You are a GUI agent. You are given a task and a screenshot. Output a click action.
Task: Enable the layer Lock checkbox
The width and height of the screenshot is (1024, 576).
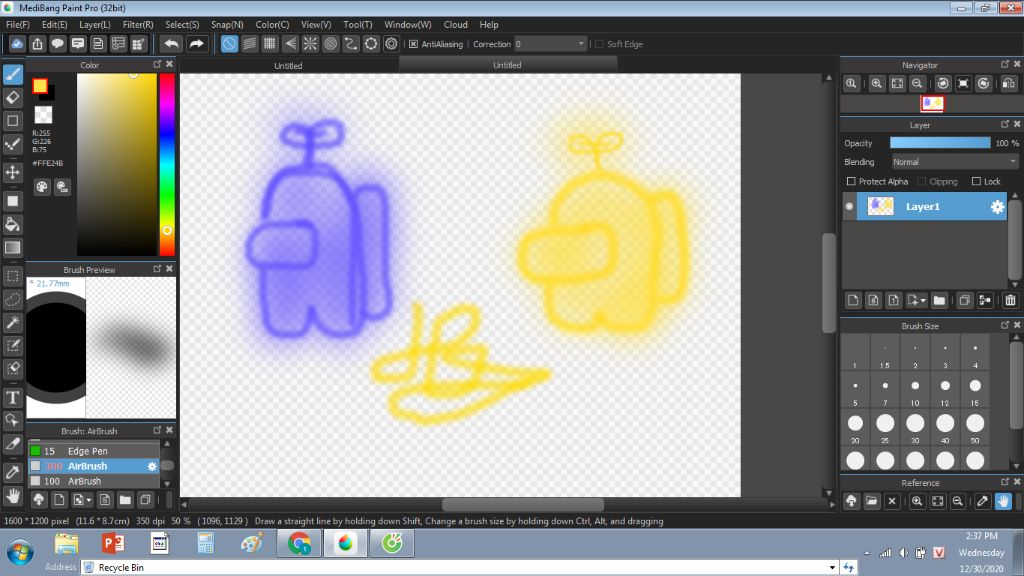tap(976, 182)
